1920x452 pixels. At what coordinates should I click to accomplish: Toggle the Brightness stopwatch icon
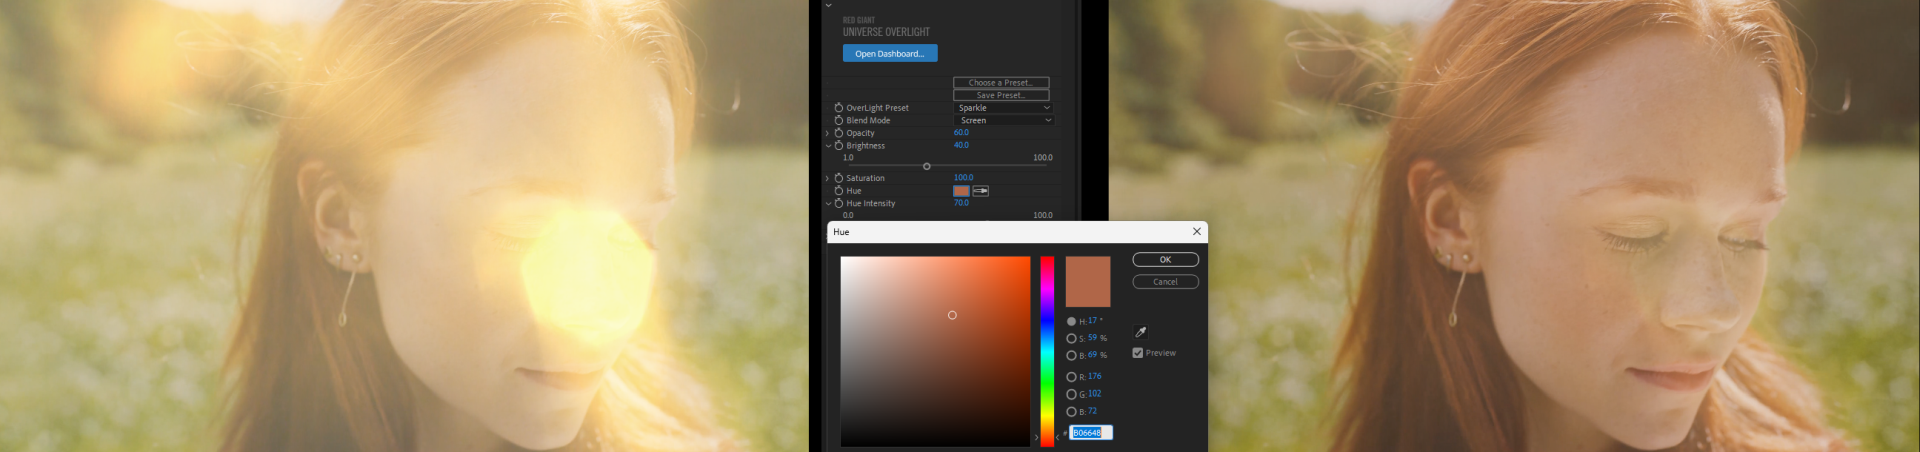(x=838, y=145)
